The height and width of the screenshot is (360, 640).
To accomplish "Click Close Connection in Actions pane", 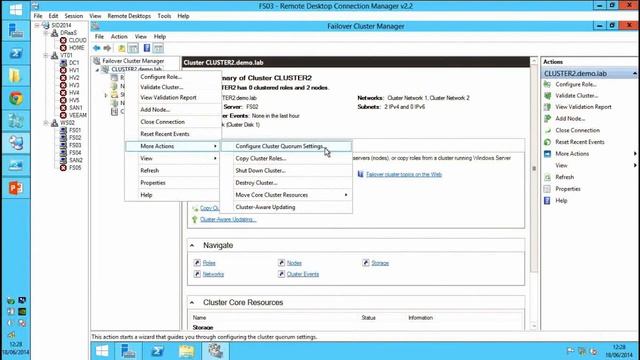I will [577, 130].
